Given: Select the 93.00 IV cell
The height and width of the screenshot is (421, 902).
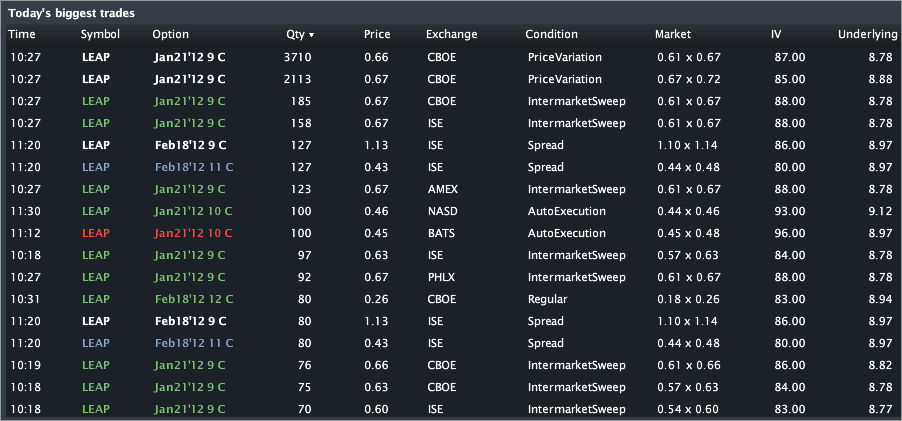Looking at the screenshot, I should click(791, 211).
